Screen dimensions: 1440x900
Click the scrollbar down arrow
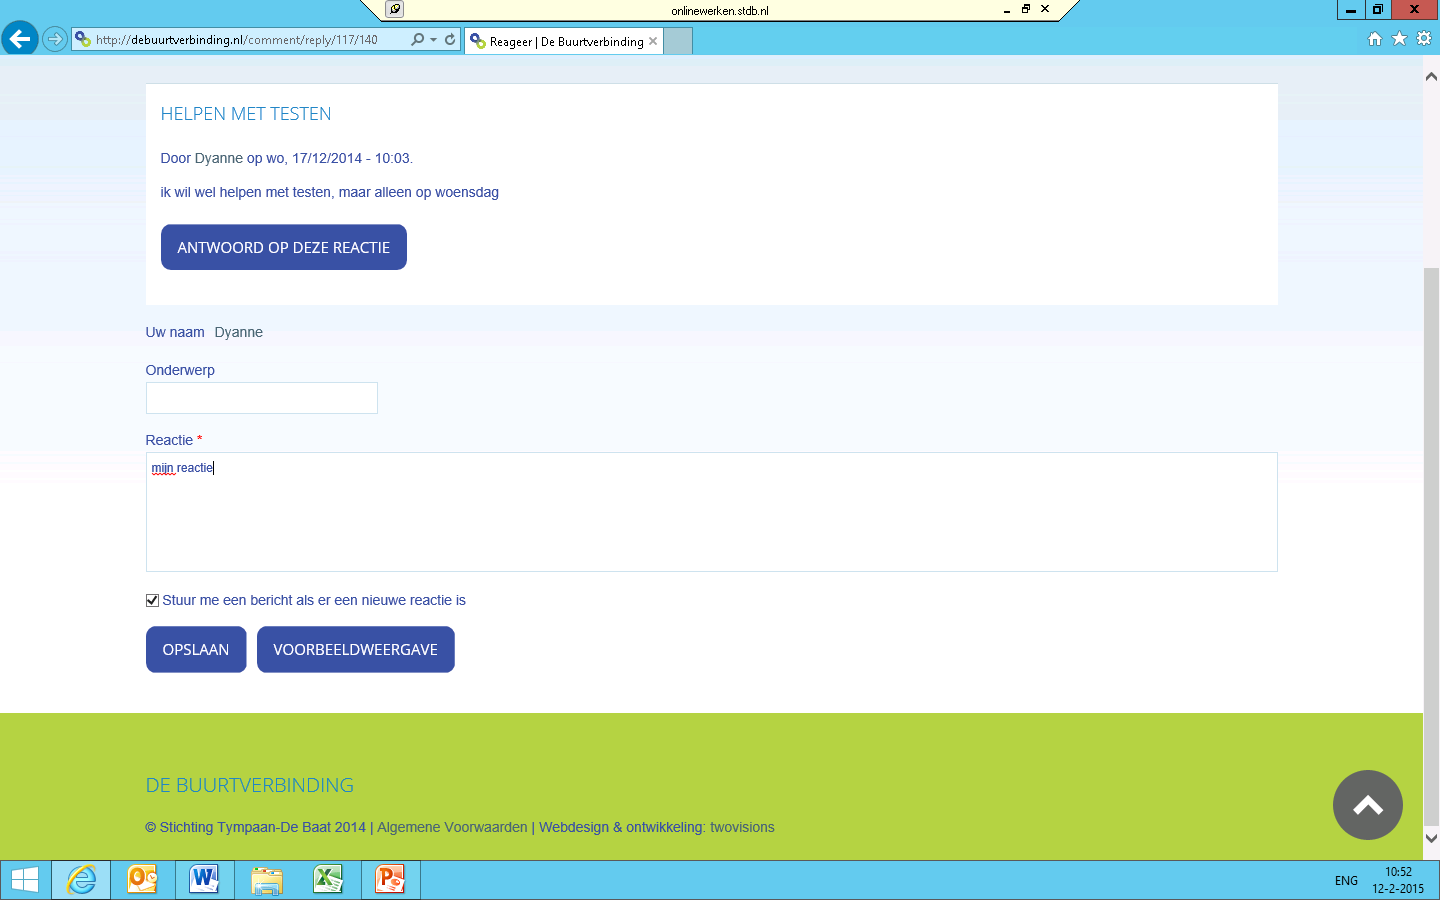1431,838
